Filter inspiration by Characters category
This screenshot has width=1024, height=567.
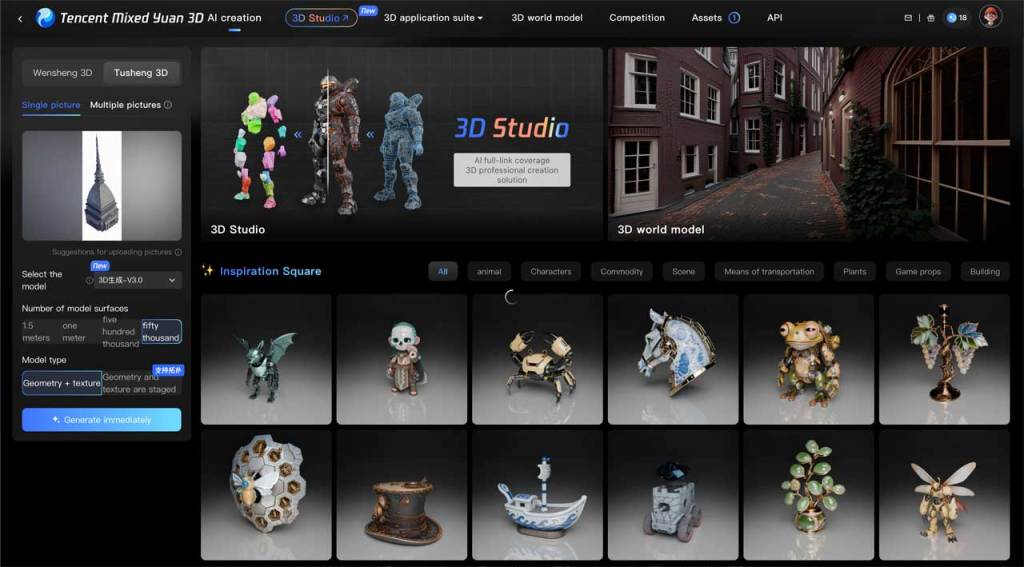click(551, 271)
